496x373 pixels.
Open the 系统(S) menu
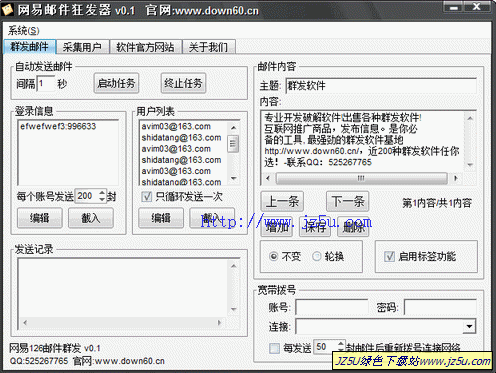24,31
